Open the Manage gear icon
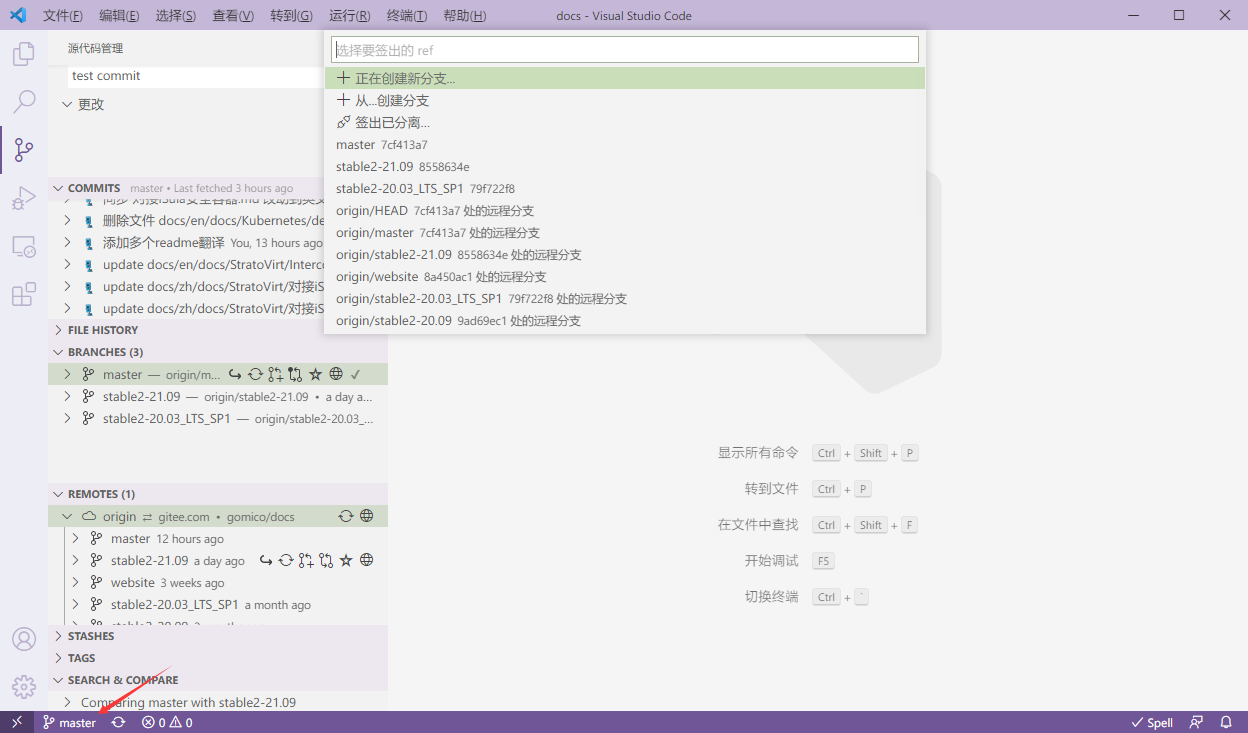 [x=23, y=687]
